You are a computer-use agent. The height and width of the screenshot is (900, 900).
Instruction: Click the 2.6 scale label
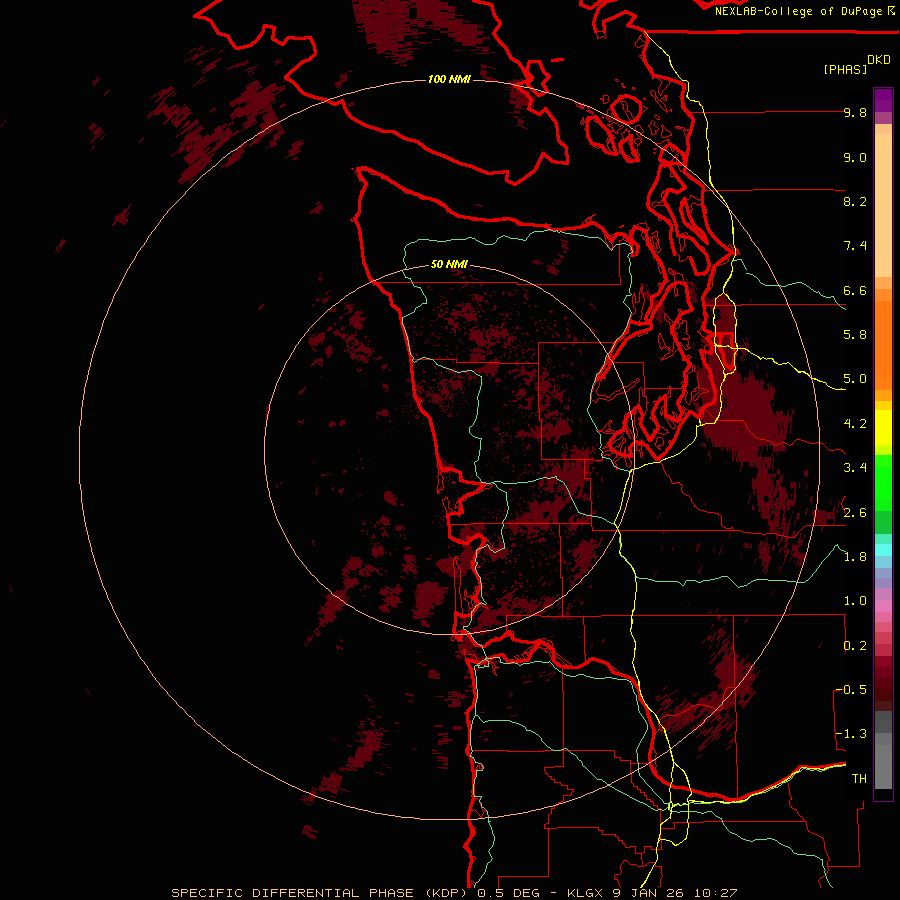click(x=855, y=513)
